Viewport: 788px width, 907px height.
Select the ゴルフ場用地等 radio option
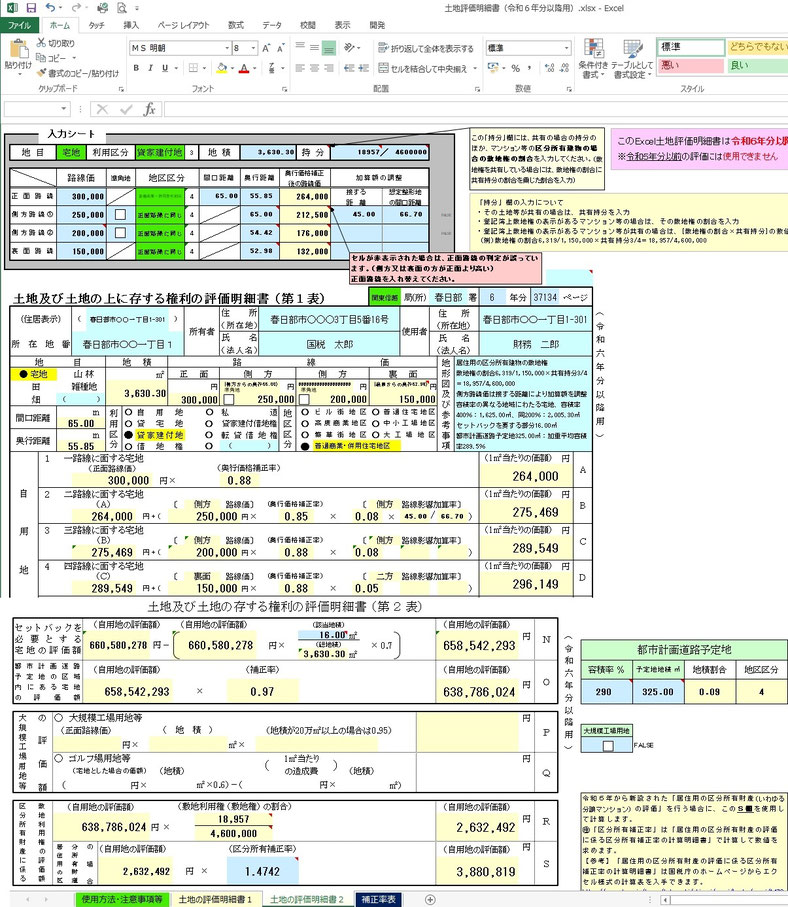point(58,758)
